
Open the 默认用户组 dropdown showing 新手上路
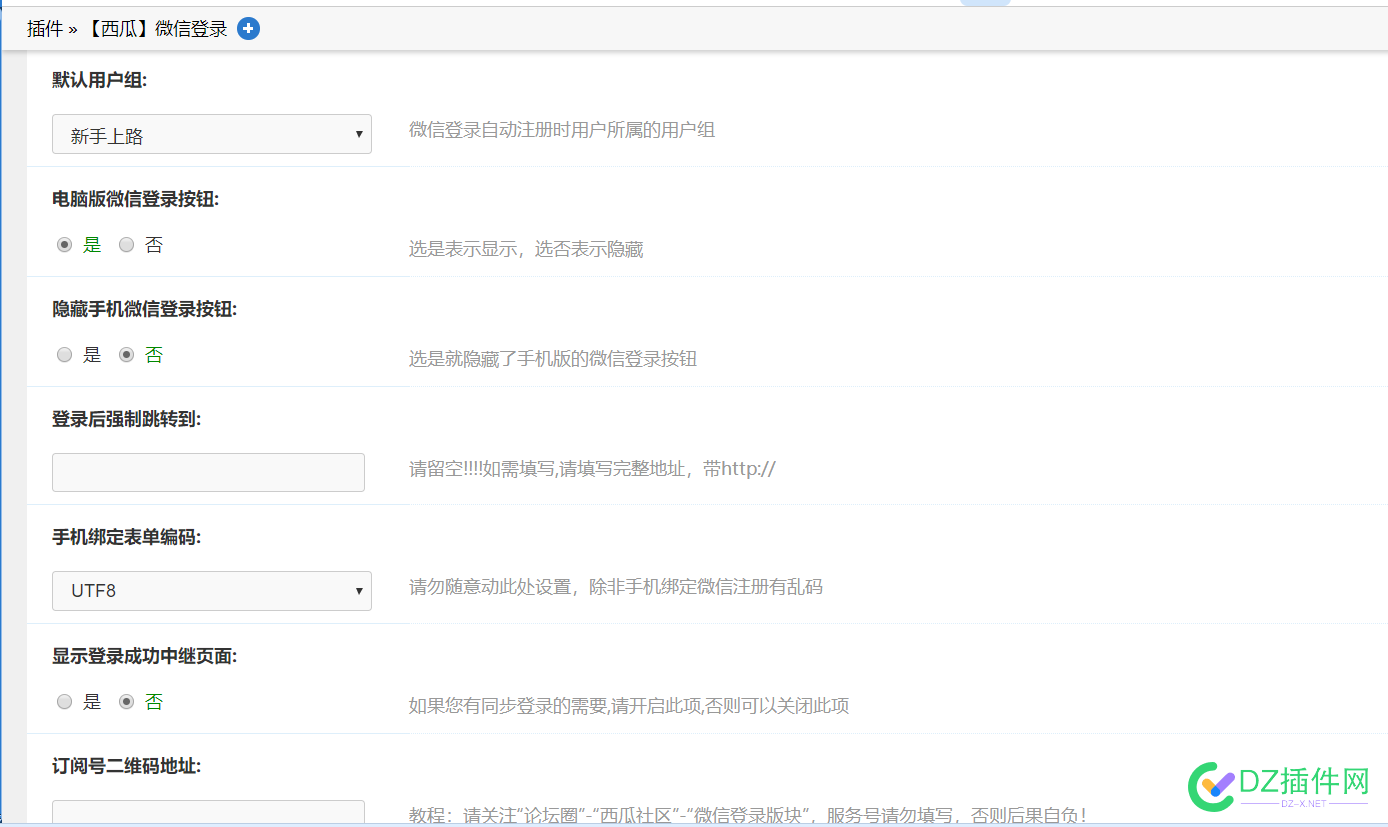pos(212,134)
